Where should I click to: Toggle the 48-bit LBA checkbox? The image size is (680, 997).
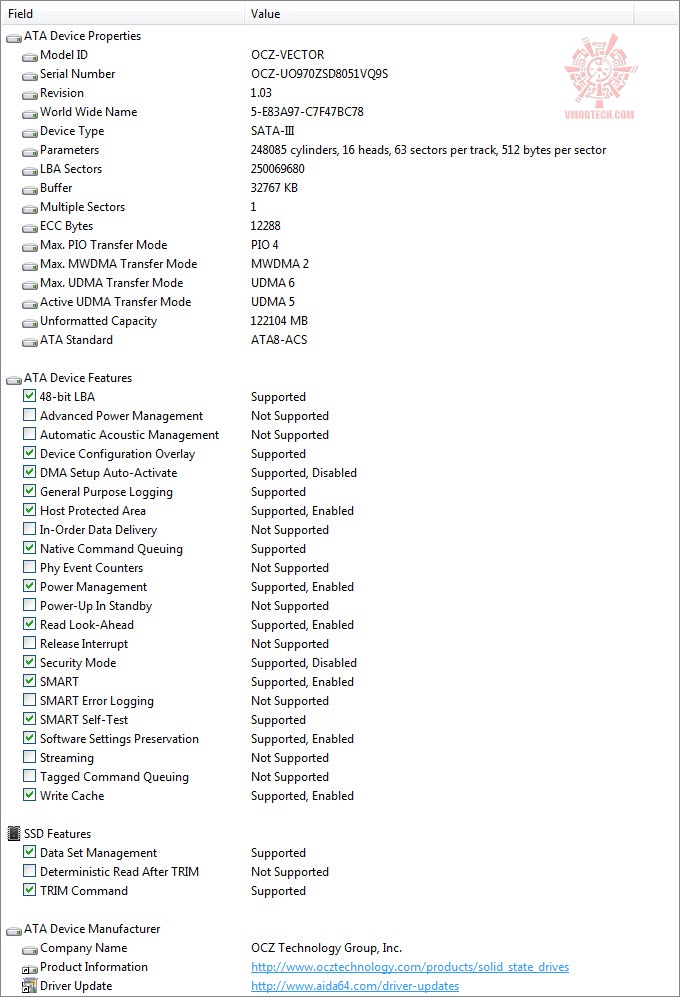click(29, 396)
